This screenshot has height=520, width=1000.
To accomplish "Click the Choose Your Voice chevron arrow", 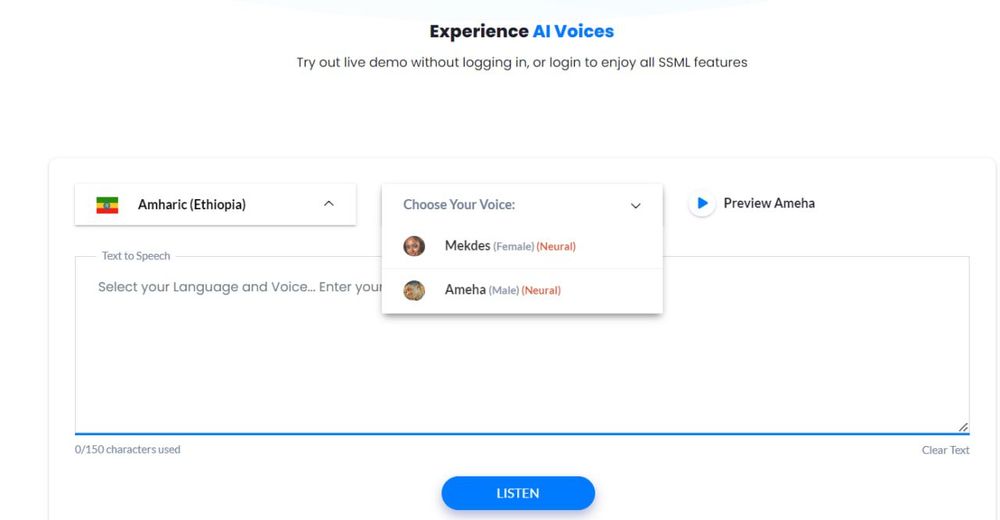I will pos(636,205).
